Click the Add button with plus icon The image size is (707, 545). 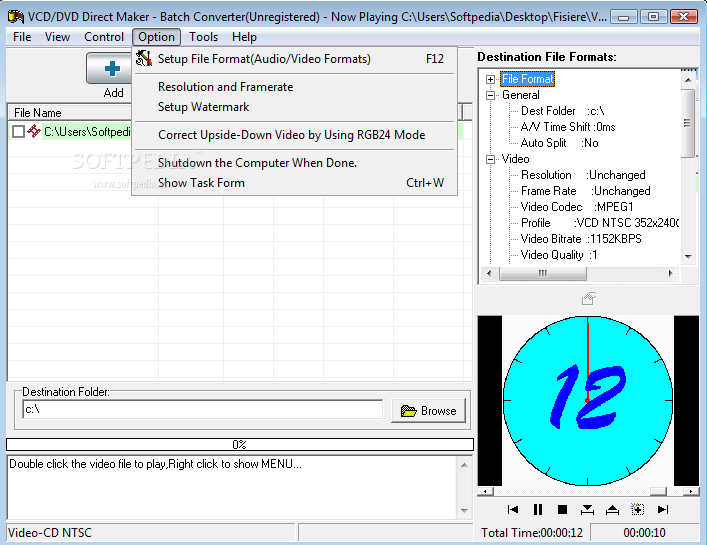tap(110, 68)
